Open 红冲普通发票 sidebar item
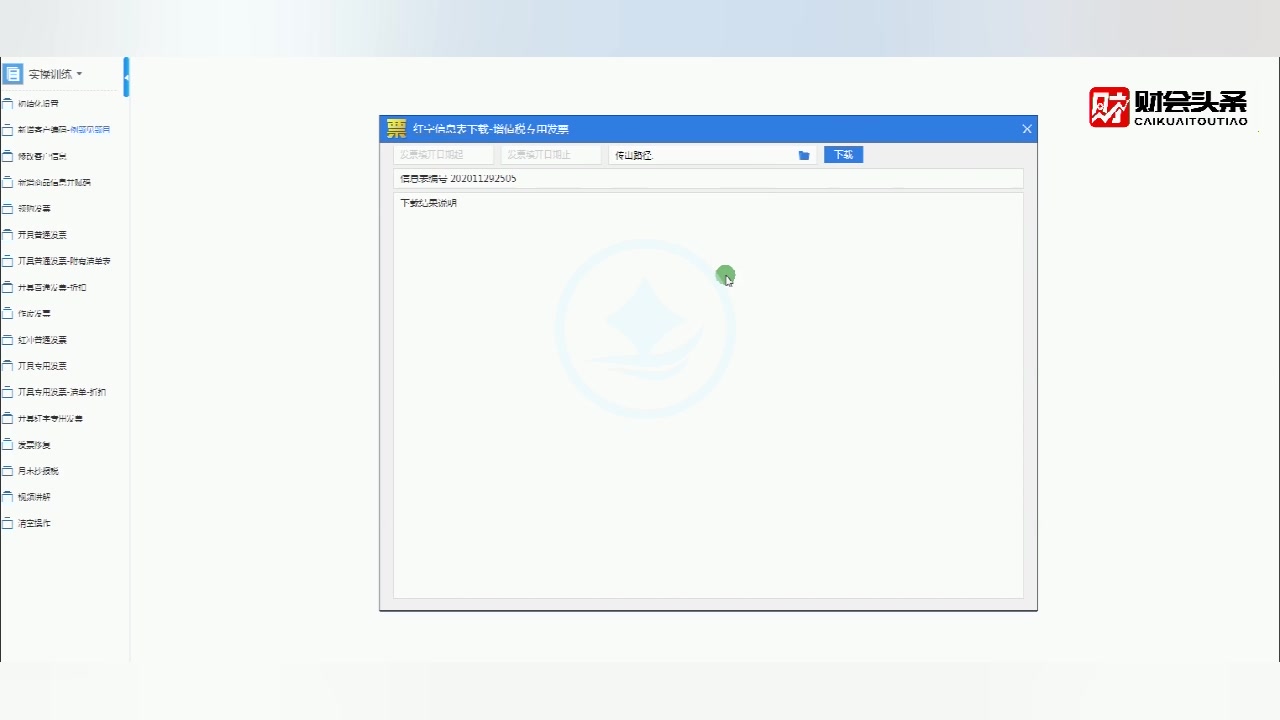The height and width of the screenshot is (720, 1280). pyautogui.click(x=42, y=340)
